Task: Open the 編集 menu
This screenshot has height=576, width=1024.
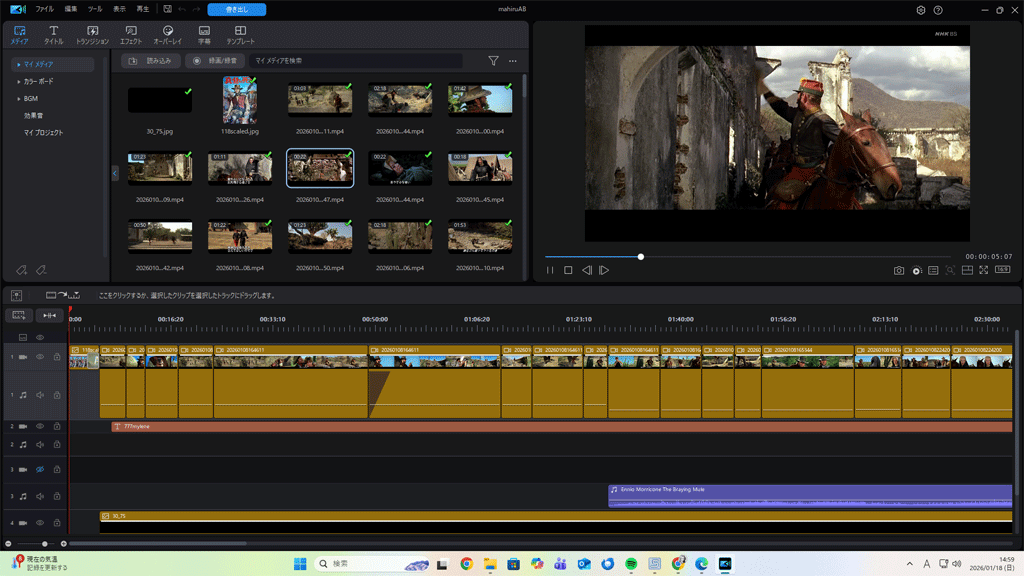Action: (x=70, y=9)
